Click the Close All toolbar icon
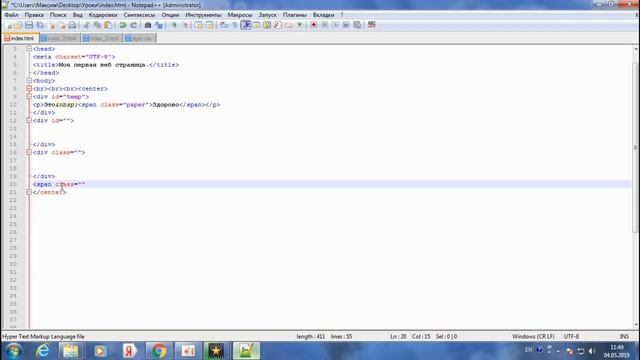This screenshot has height=360, width=640. click(62, 25)
